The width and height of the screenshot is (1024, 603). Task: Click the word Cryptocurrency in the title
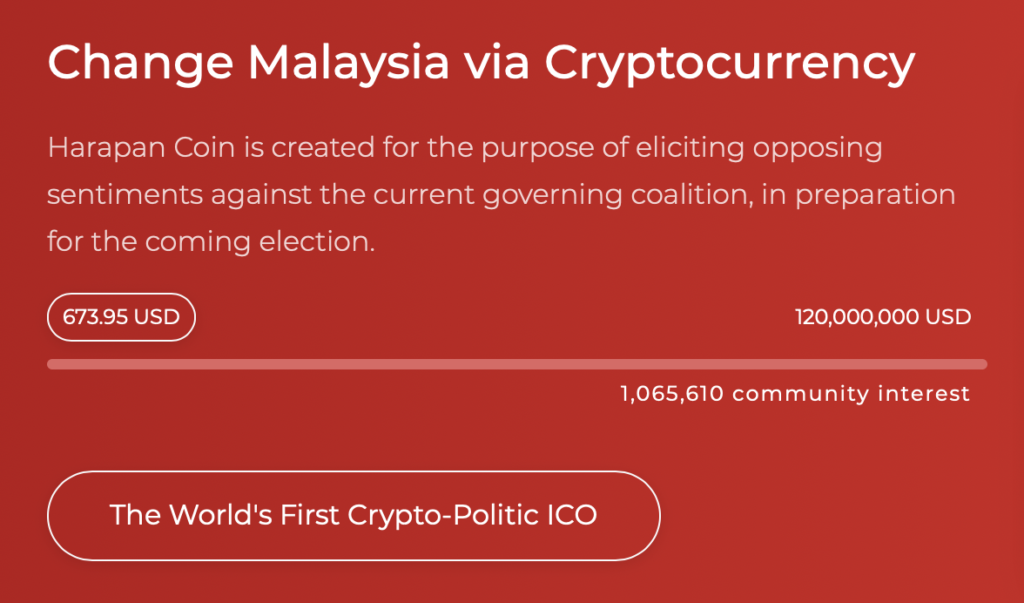coord(730,63)
